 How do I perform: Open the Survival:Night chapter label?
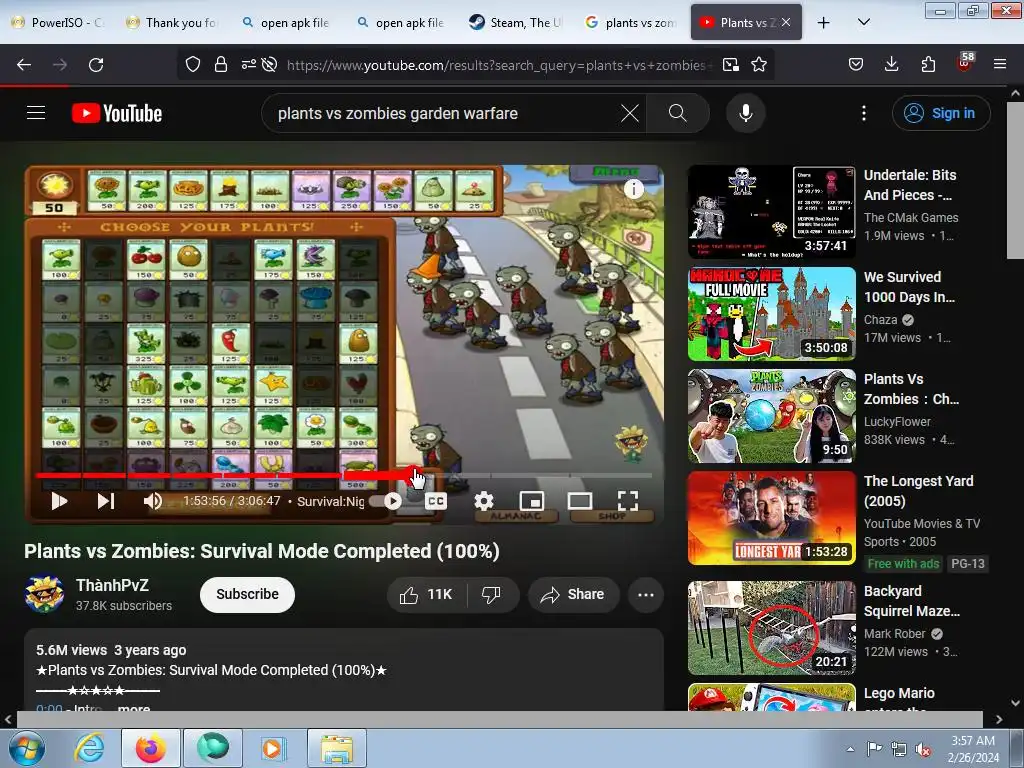pos(330,501)
